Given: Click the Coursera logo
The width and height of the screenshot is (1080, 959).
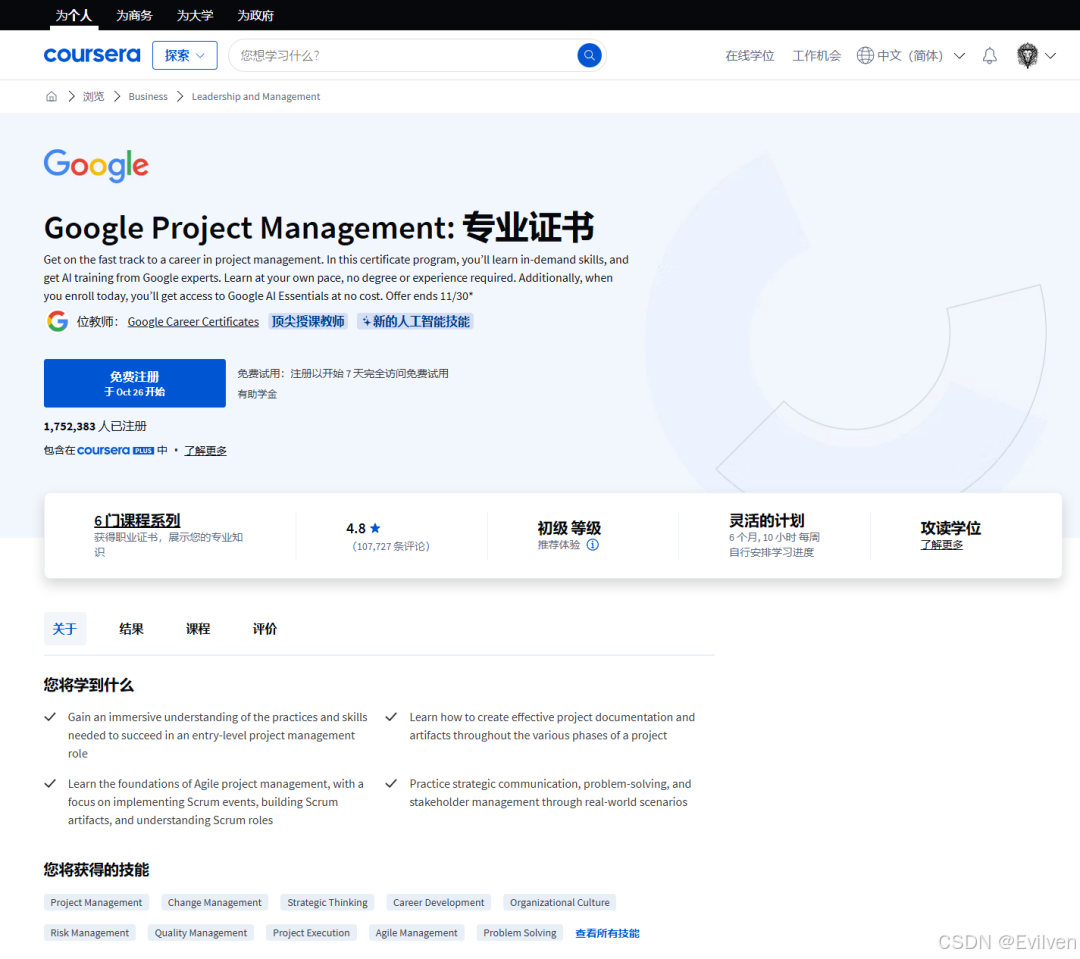Looking at the screenshot, I should (x=92, y=55).
